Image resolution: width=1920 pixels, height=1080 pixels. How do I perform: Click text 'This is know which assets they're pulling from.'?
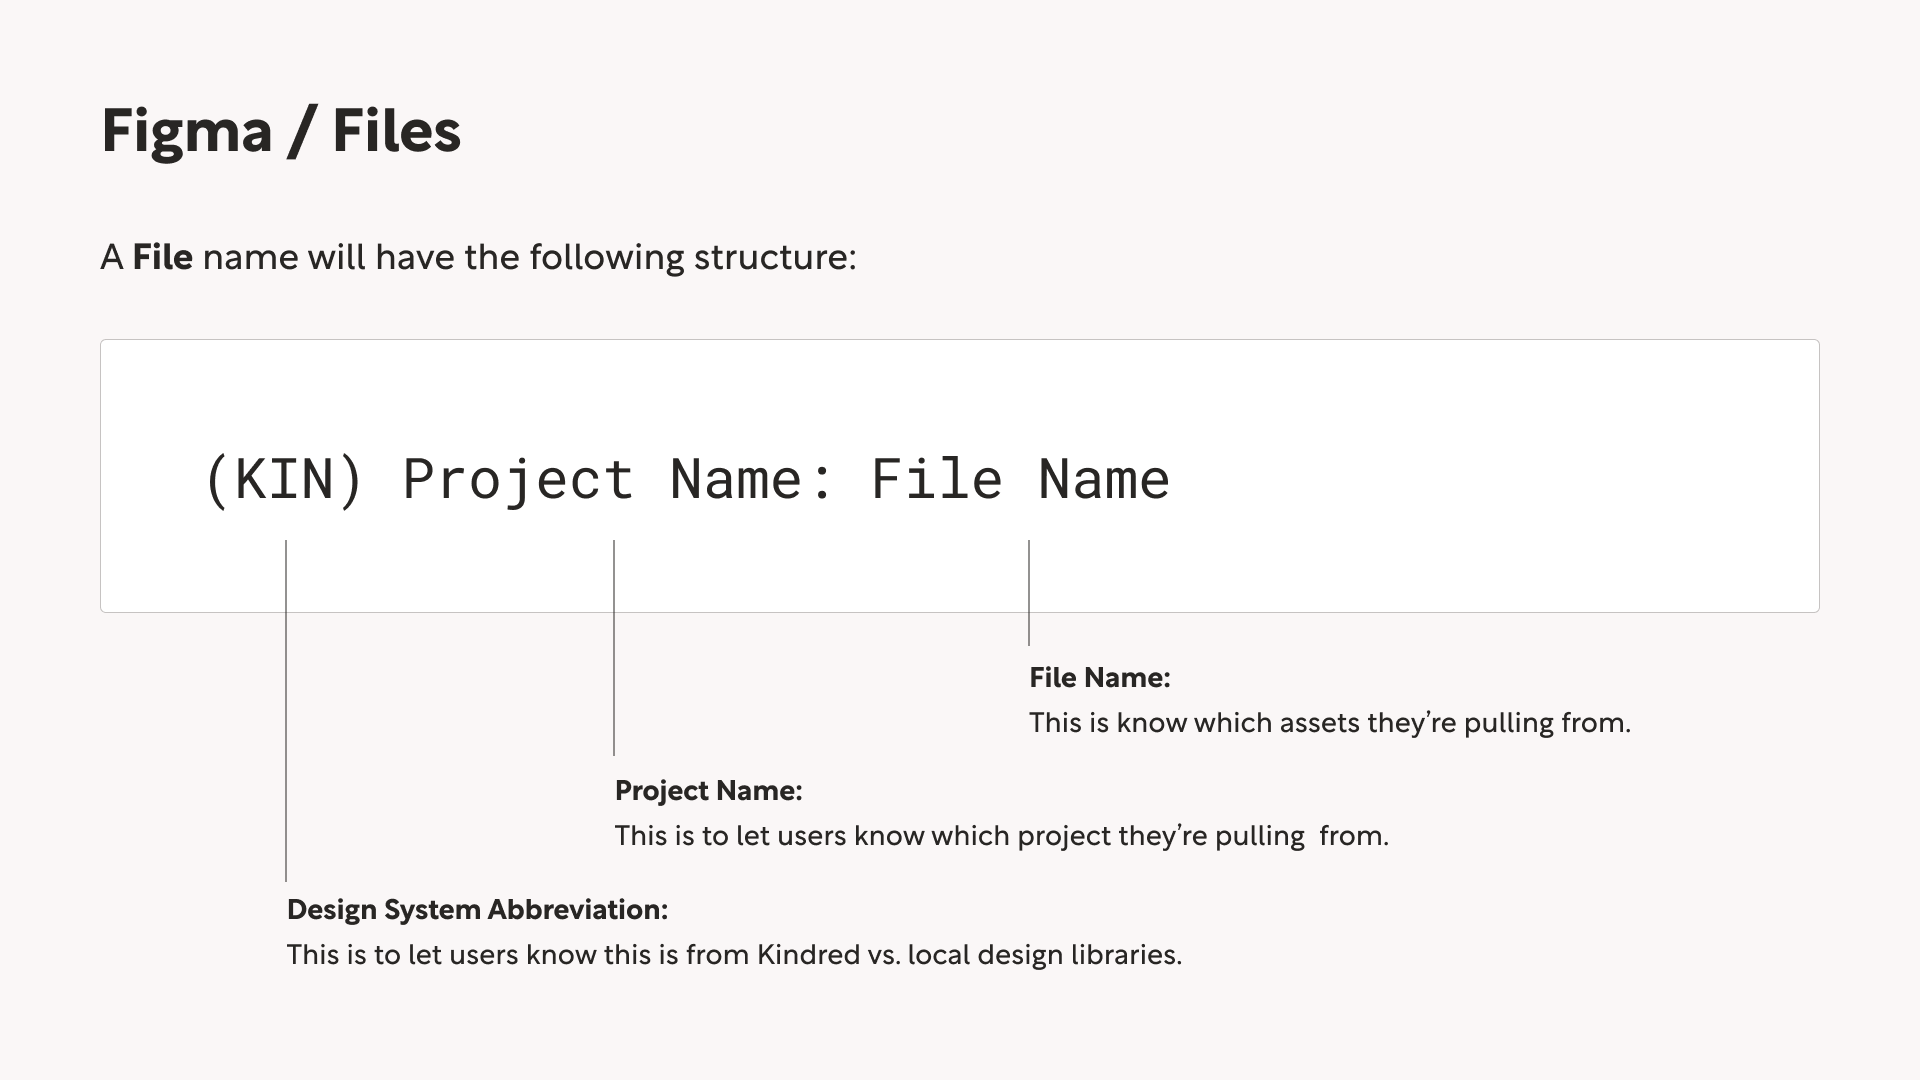[x=1330, y=723]
